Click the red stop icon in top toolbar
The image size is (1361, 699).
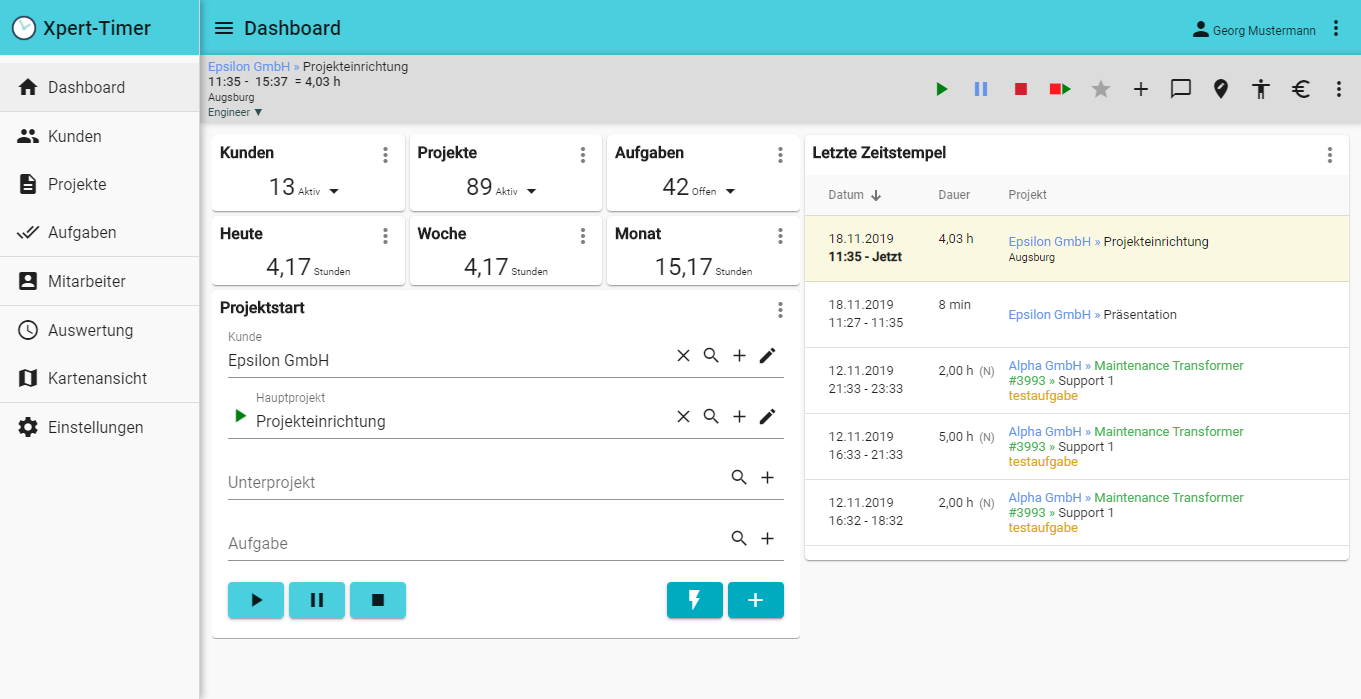point(1020,89)
